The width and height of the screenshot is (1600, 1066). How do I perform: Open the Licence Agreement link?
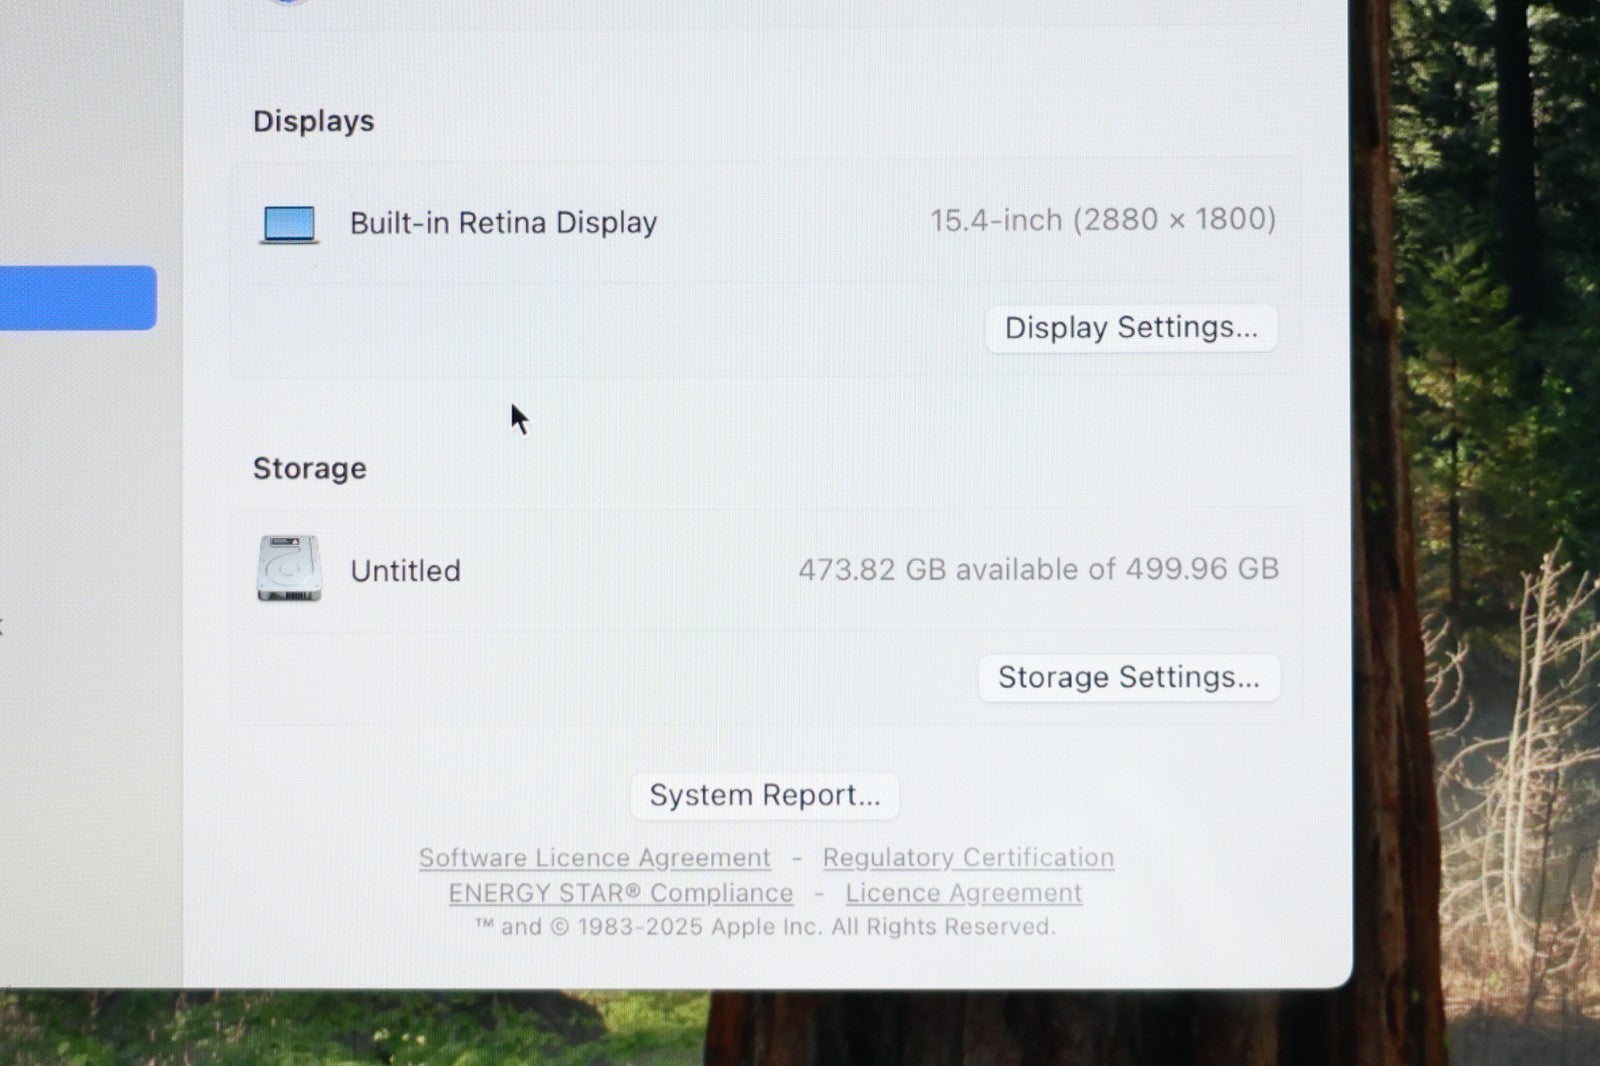coord(964,893)
